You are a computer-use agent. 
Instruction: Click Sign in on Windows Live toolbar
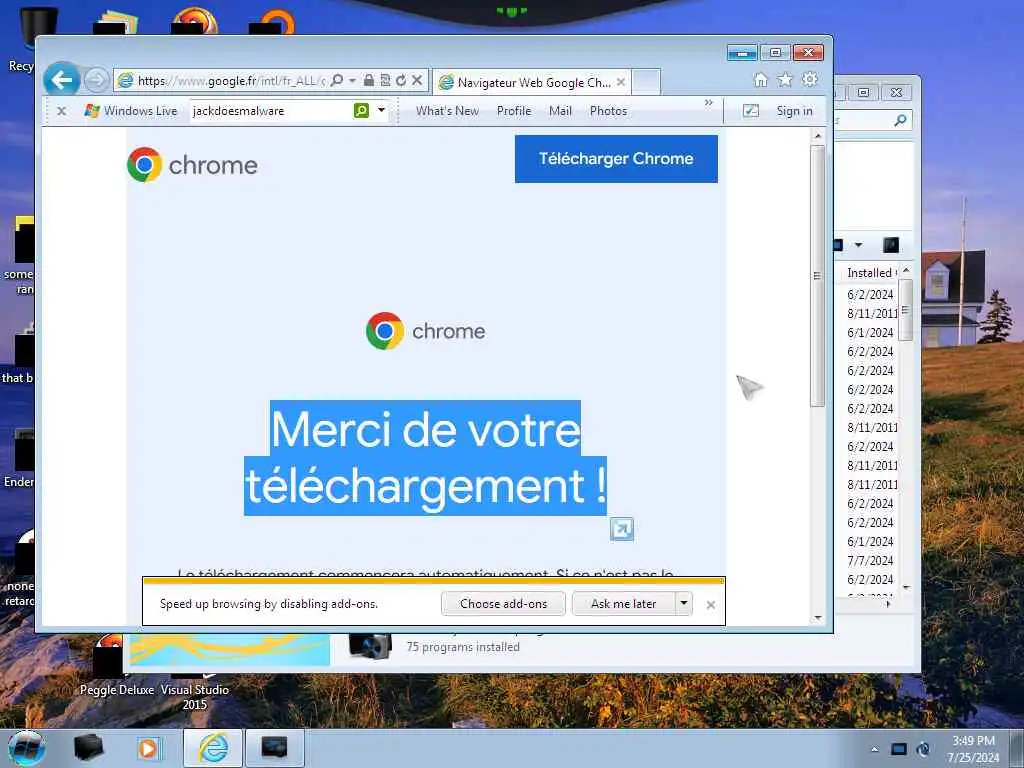pos(794,111)
